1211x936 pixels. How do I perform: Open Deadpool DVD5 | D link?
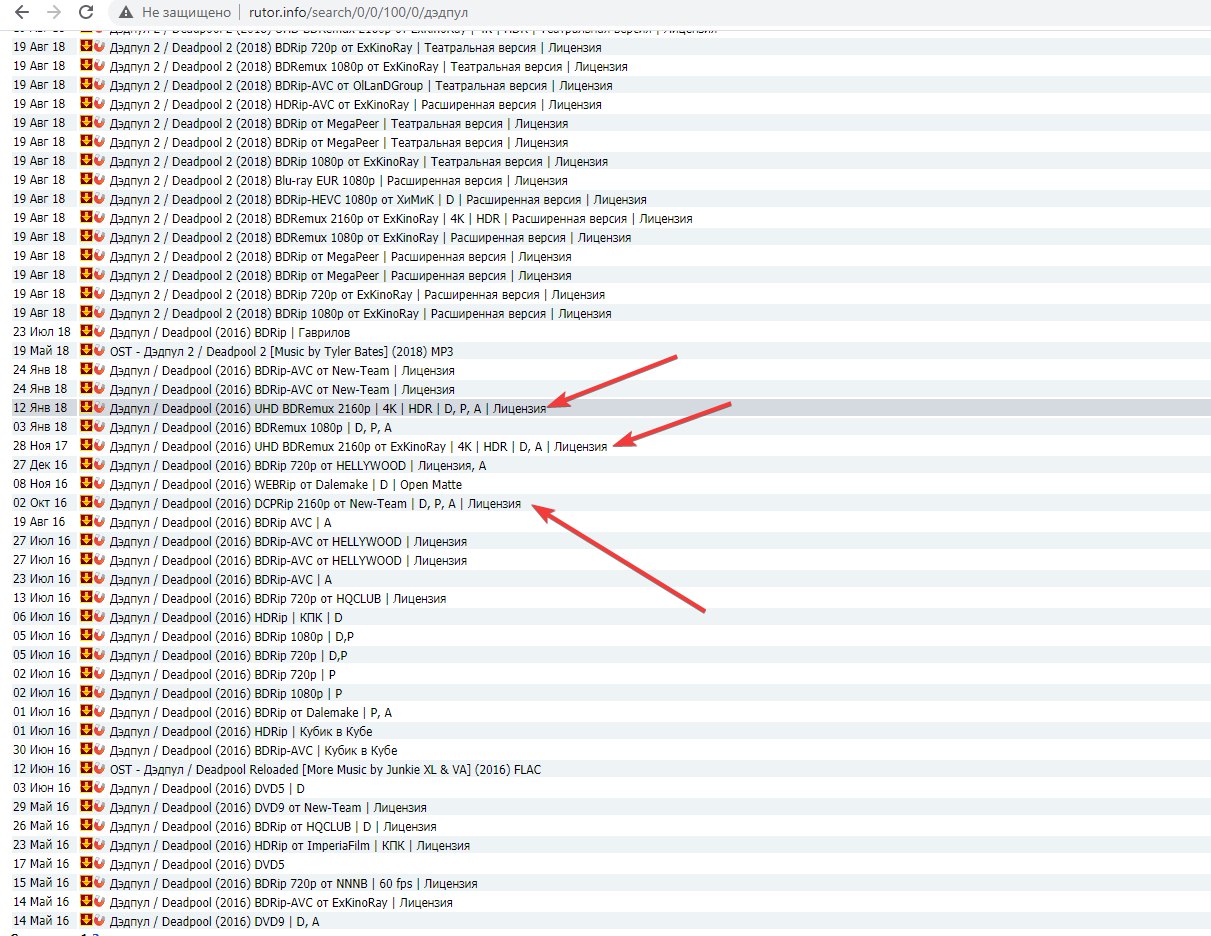[207, 788]
